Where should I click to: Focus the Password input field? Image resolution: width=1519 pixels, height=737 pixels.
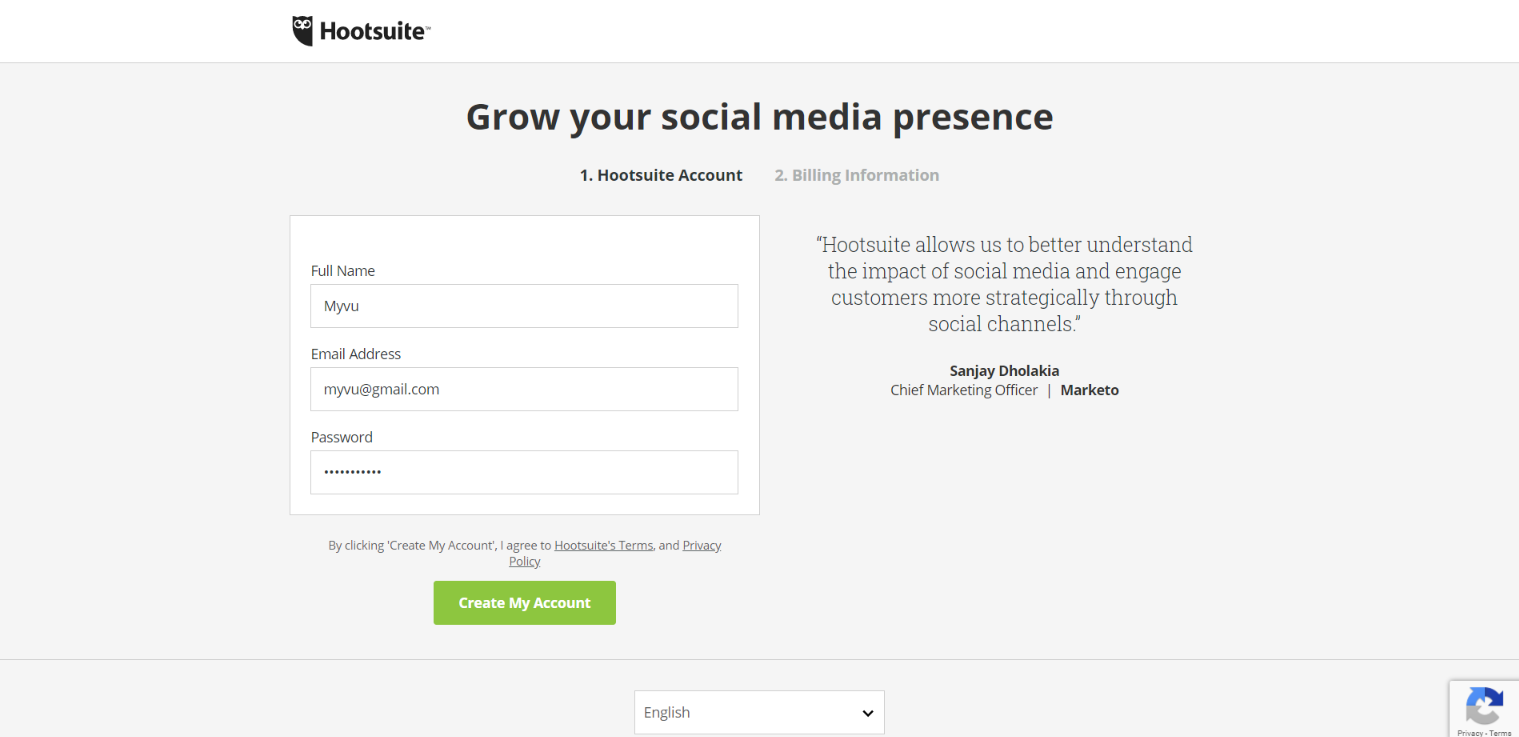(x=524, y=472)
